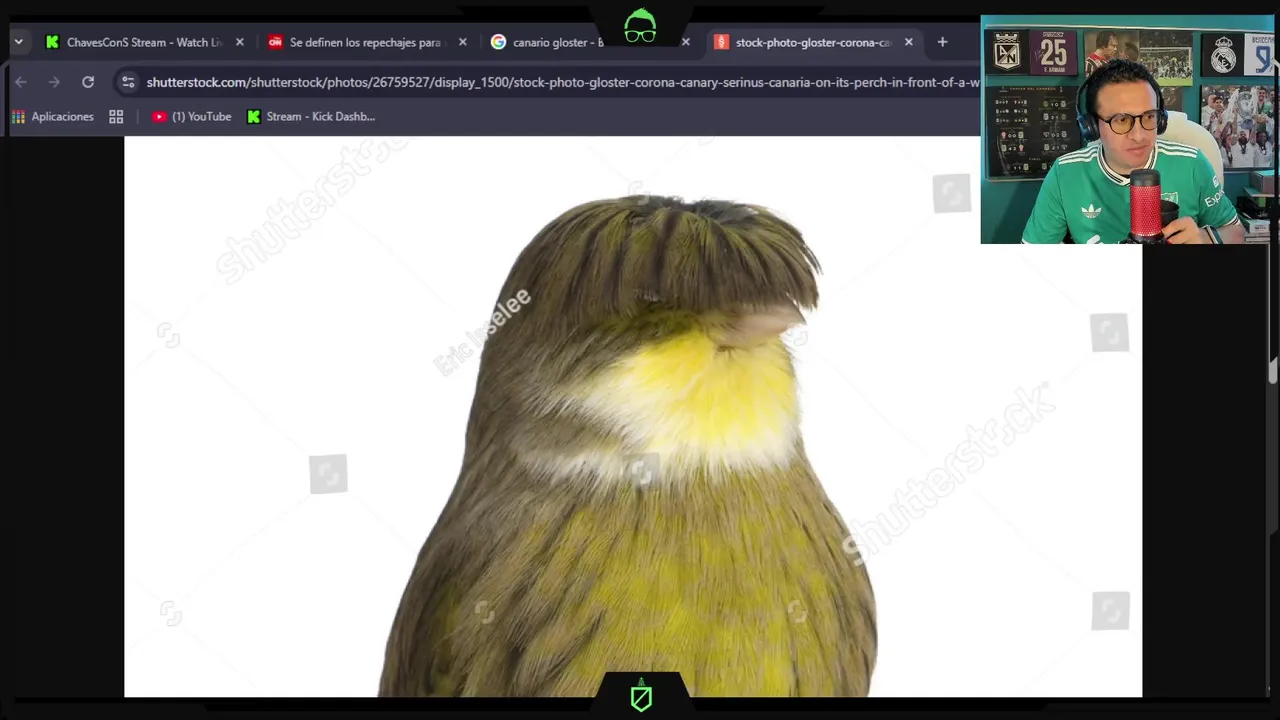Open the tab search dropdown arrow
The height and width of the screenshot is (720, 1280).
point(18,42)
